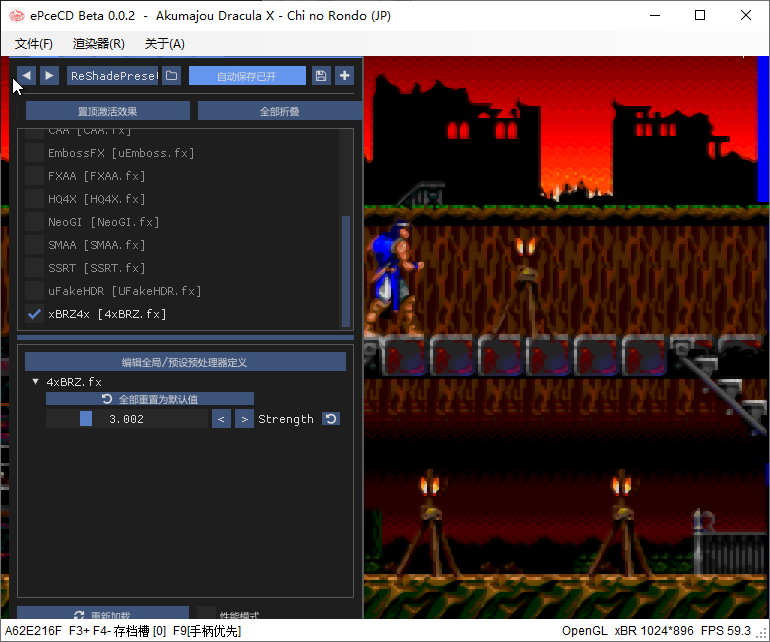Close the ePceCD window
This screenshot has width=770, height=642.
745,15
